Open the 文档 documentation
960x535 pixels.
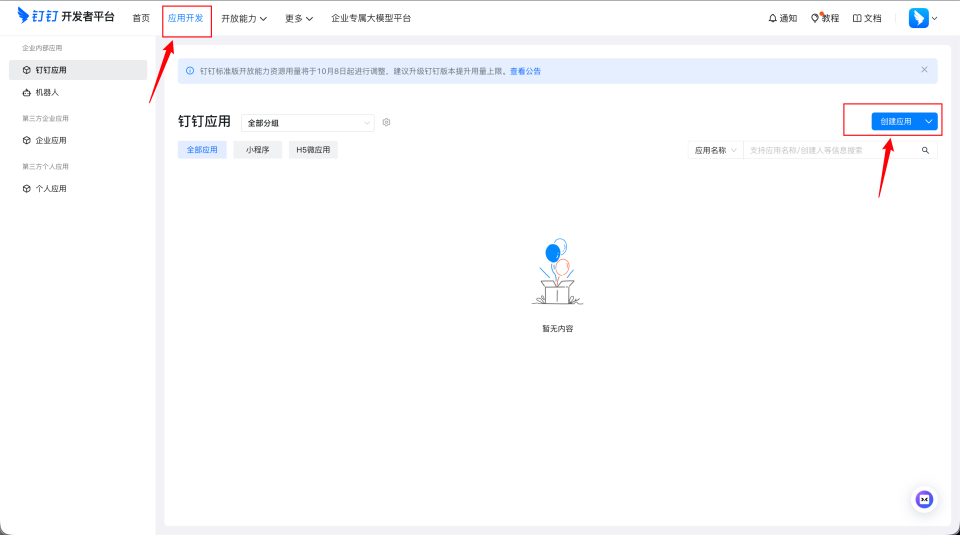pyautogui.click(x=867, y=18)
